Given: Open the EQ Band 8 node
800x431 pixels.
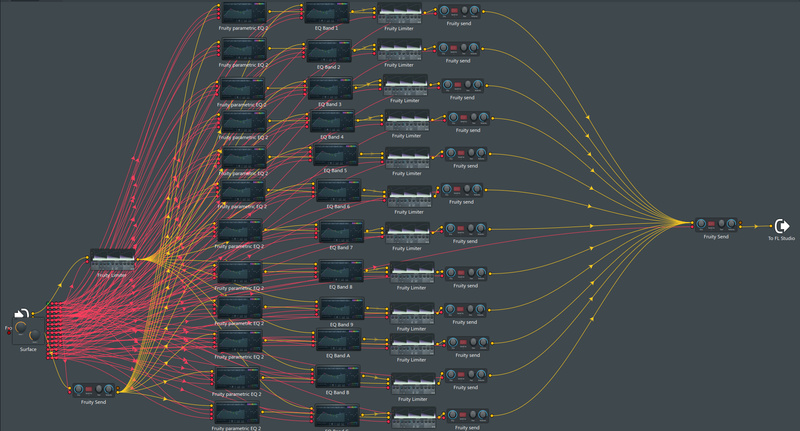Looking at the screenshot, I should click(x=341, y=271).
